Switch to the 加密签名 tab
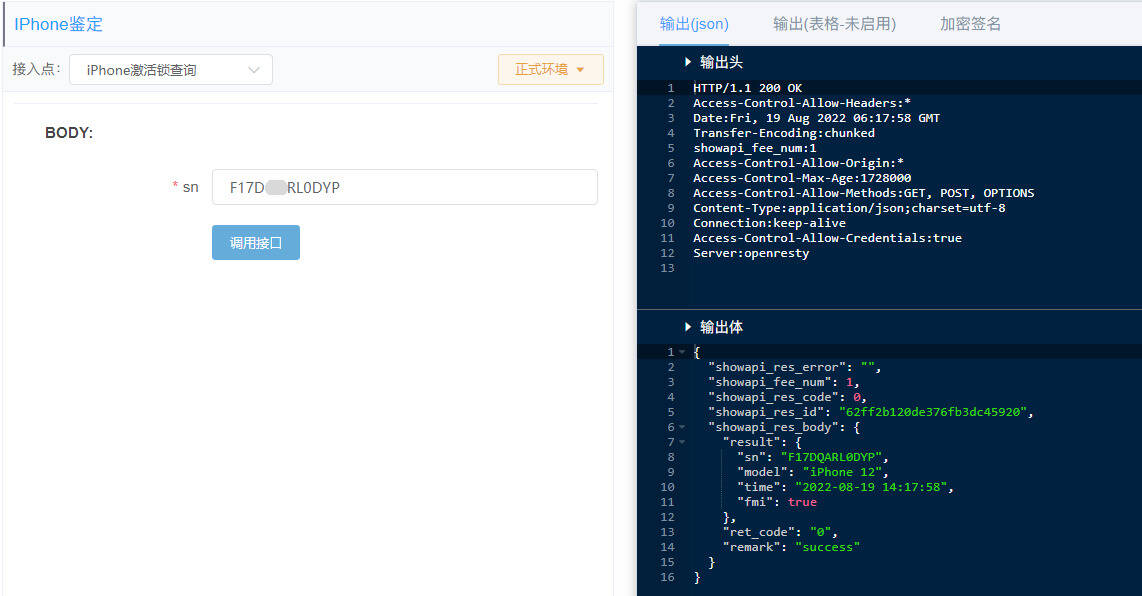Image resolution: width=1142 pixels, height=596 pixels. [970, 24]
